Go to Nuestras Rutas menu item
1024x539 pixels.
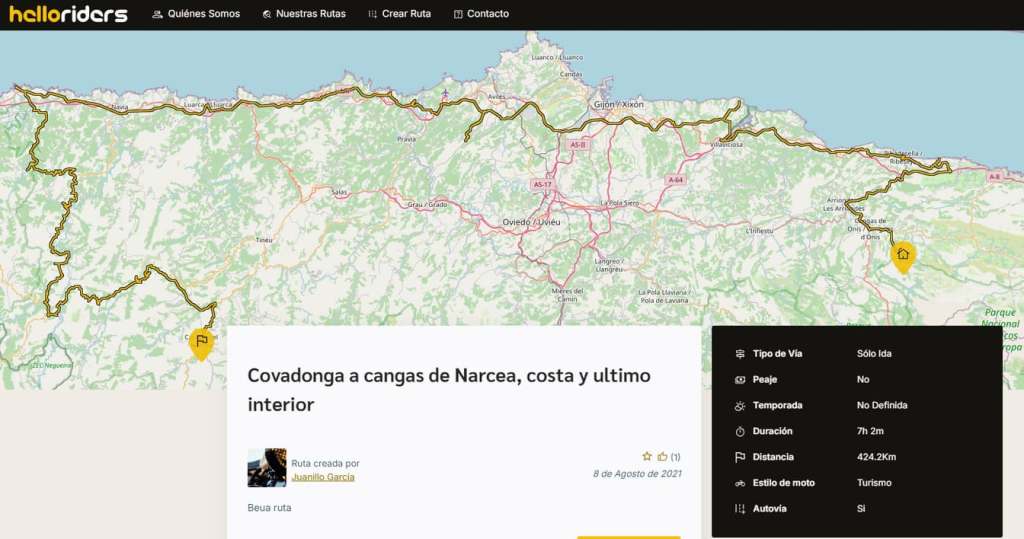pyautogui.click(x=306, y=14)
